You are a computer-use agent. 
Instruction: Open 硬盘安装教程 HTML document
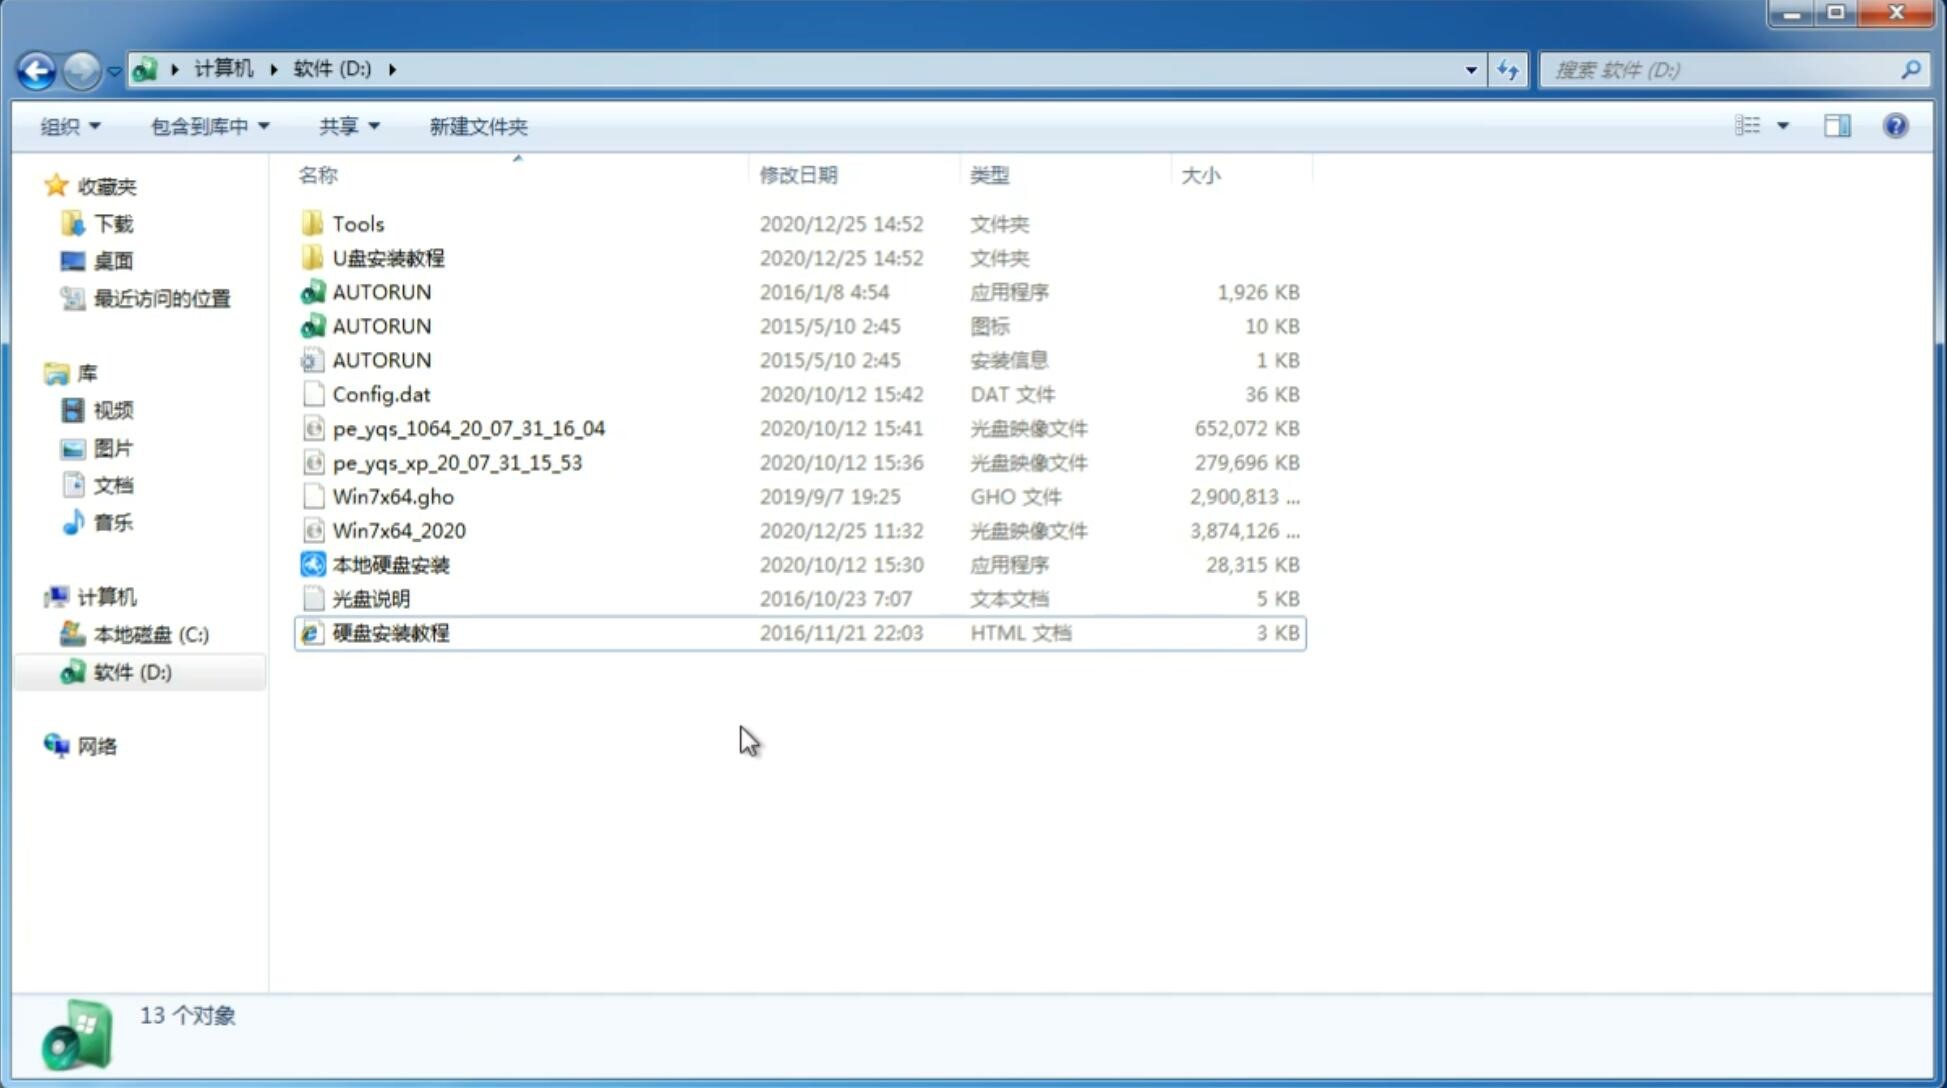pyautogui.click(x=390, y=632)
